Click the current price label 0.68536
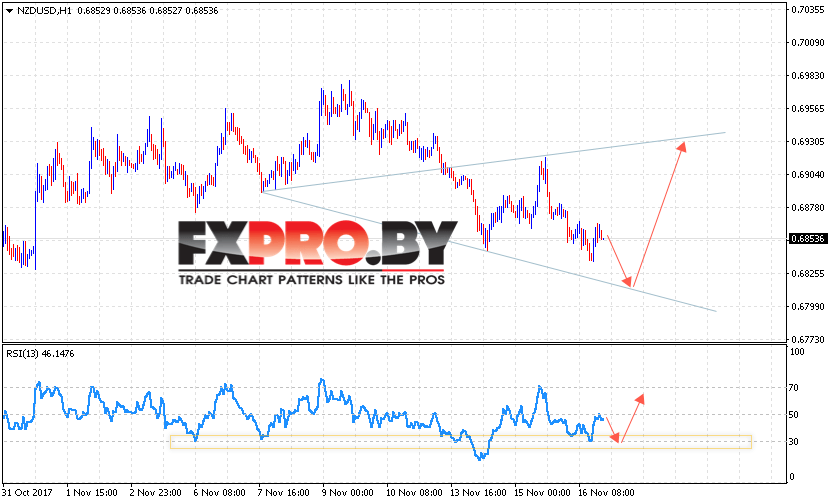 (x=807, y=239)
